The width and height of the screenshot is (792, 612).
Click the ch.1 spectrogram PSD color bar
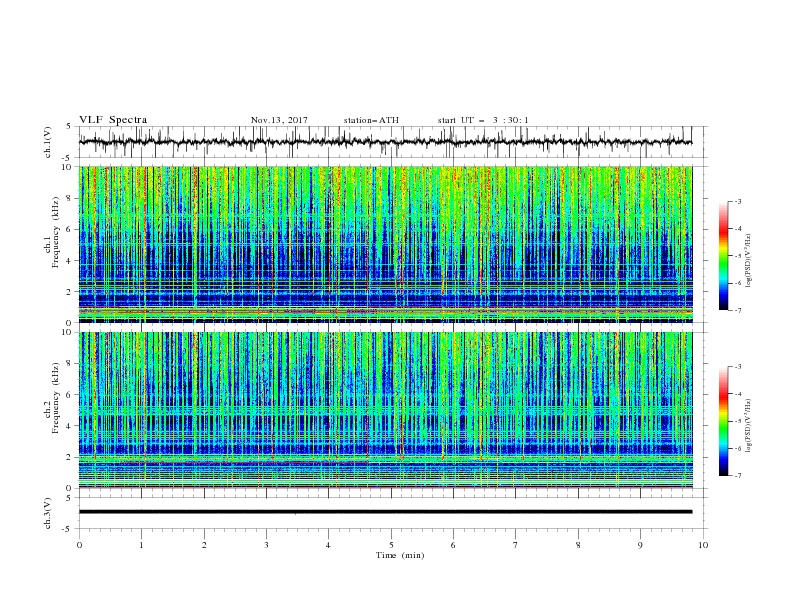click(724, 256)
